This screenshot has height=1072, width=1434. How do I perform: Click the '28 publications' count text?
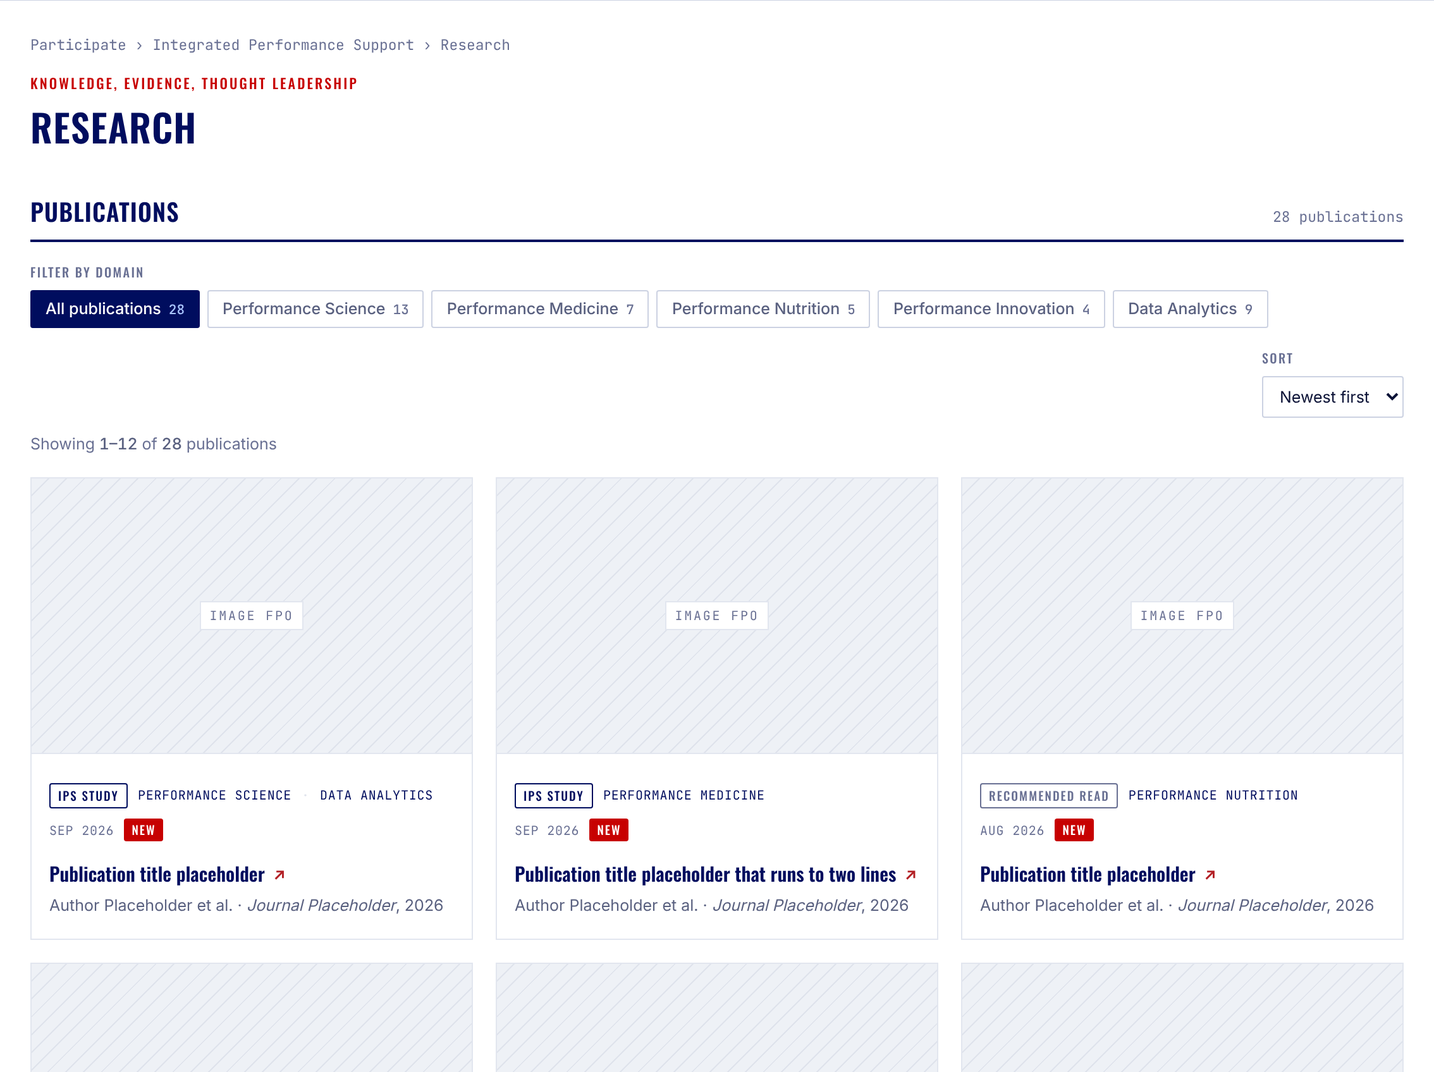pyautogui.click(x=1337, y=217)
